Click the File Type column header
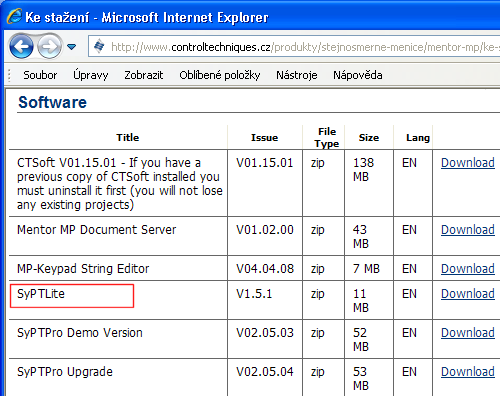Screen dimensions: 500x396 pos(327,137)
